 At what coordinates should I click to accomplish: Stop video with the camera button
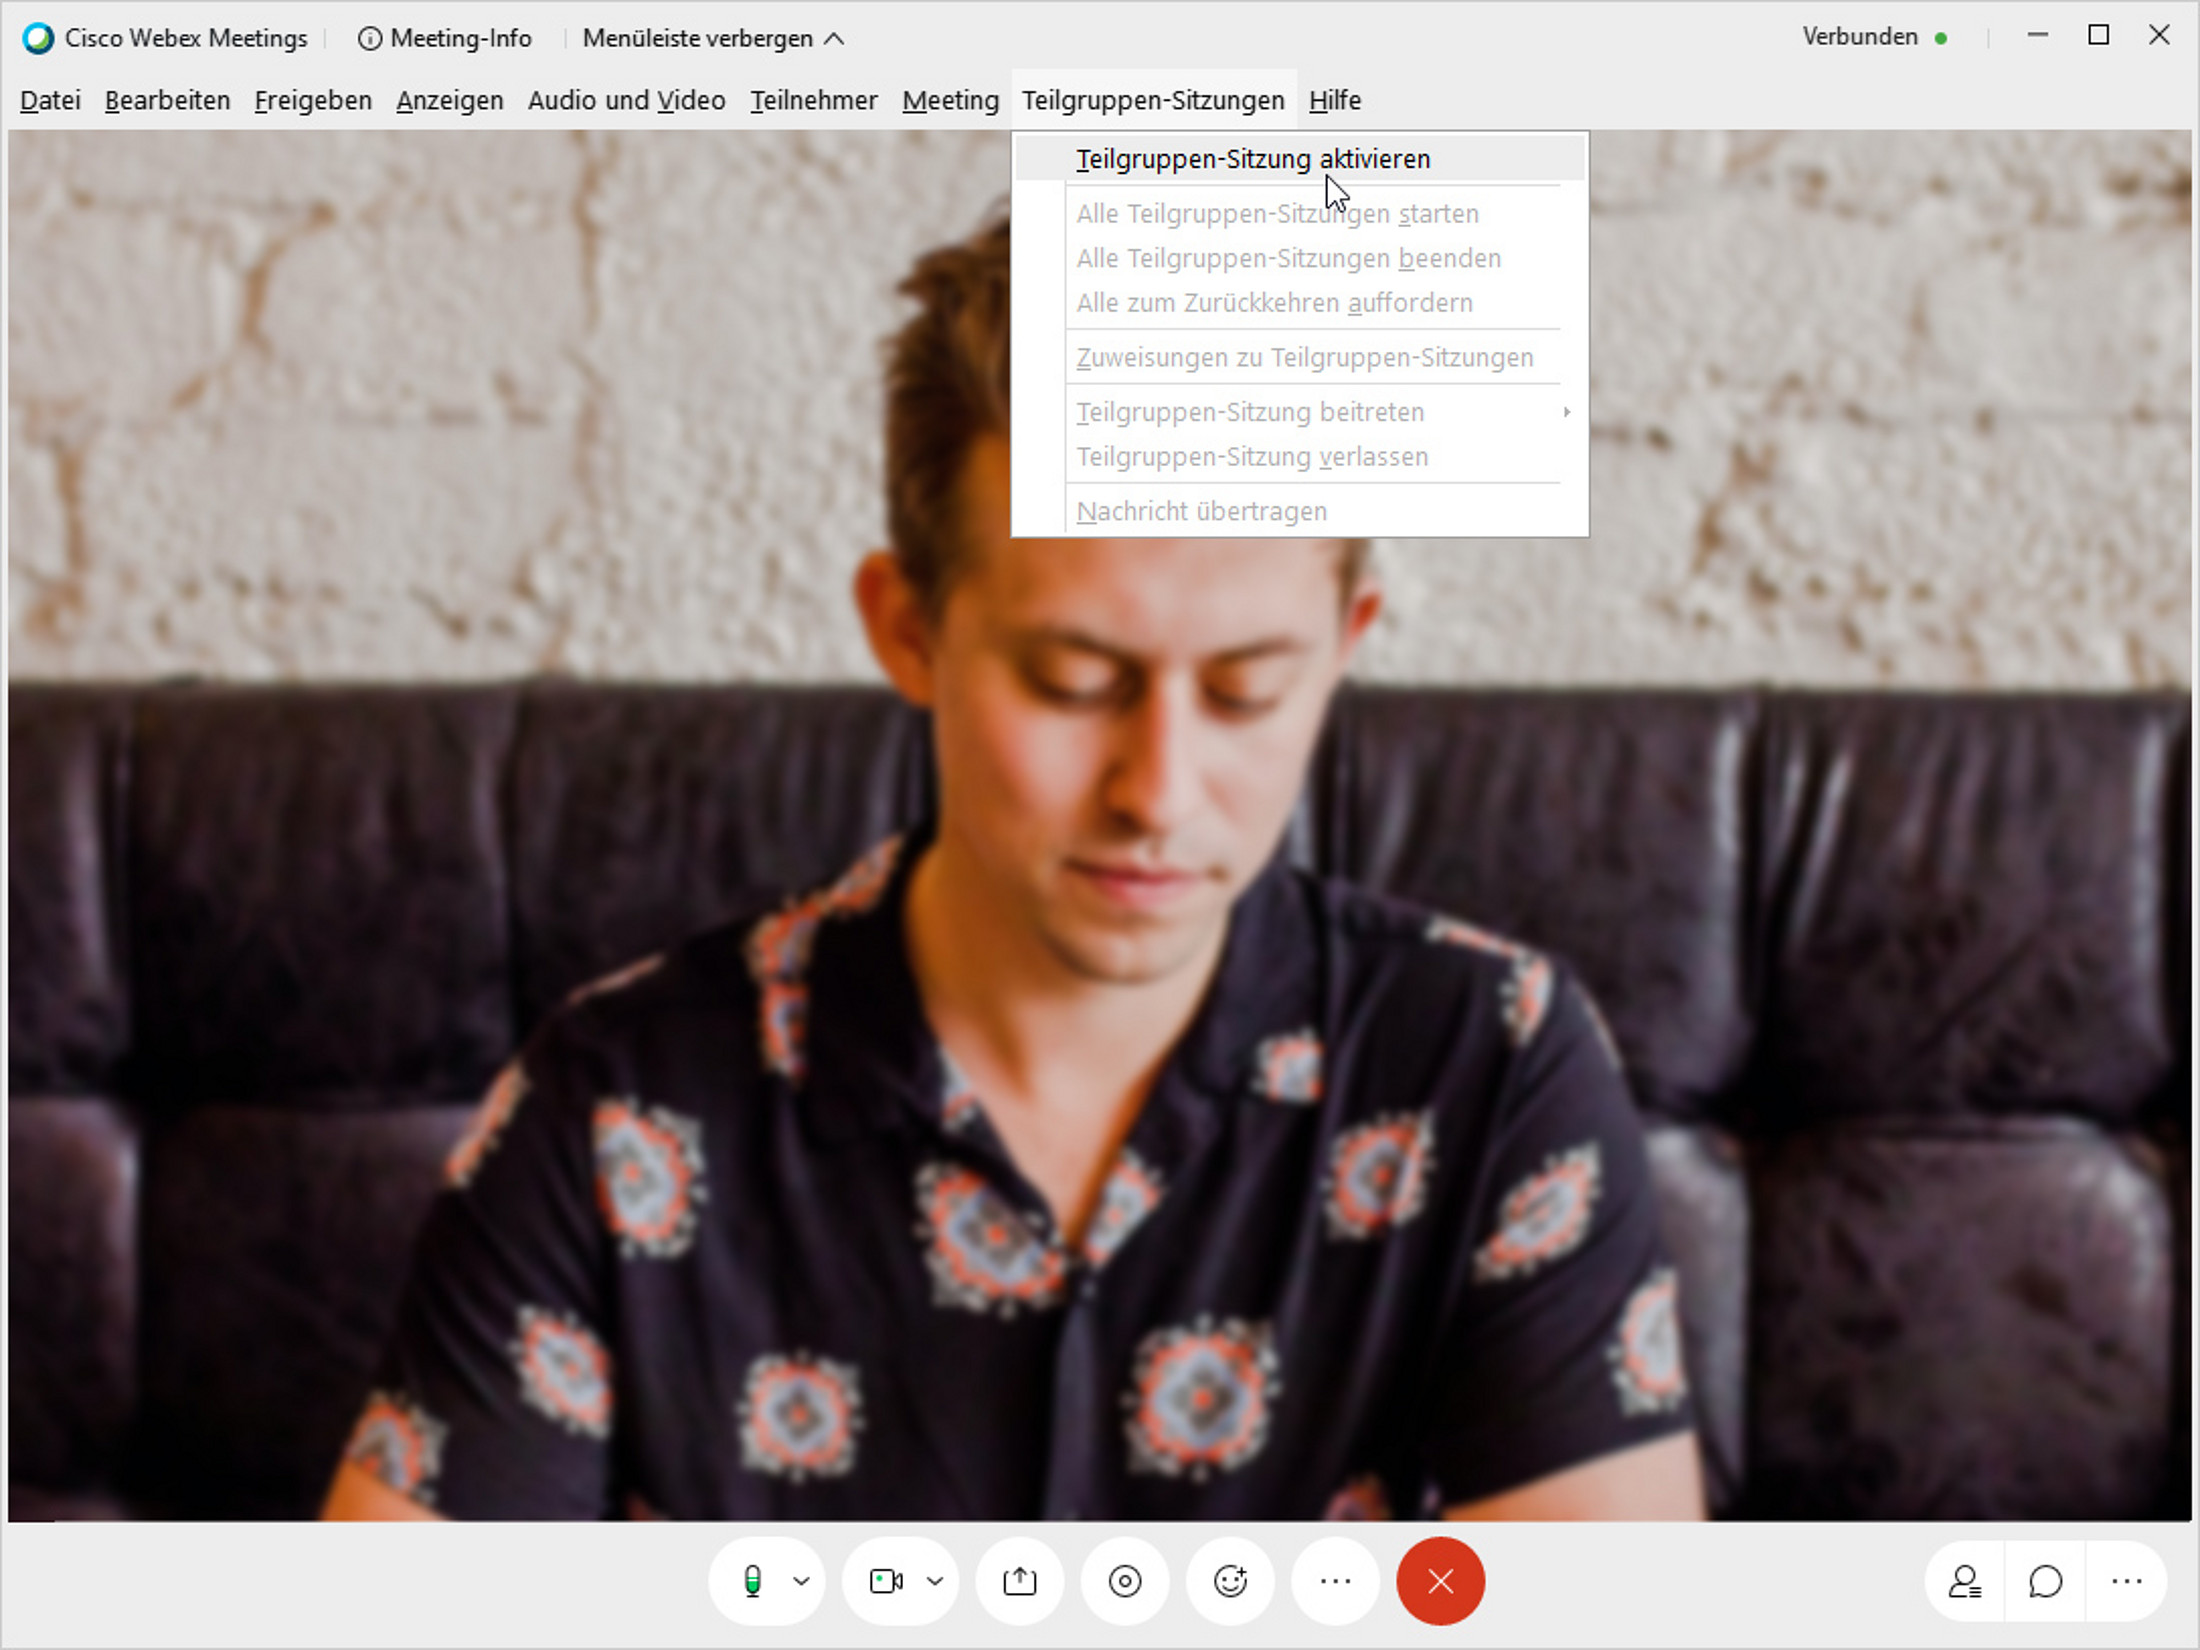[886, 1581]
